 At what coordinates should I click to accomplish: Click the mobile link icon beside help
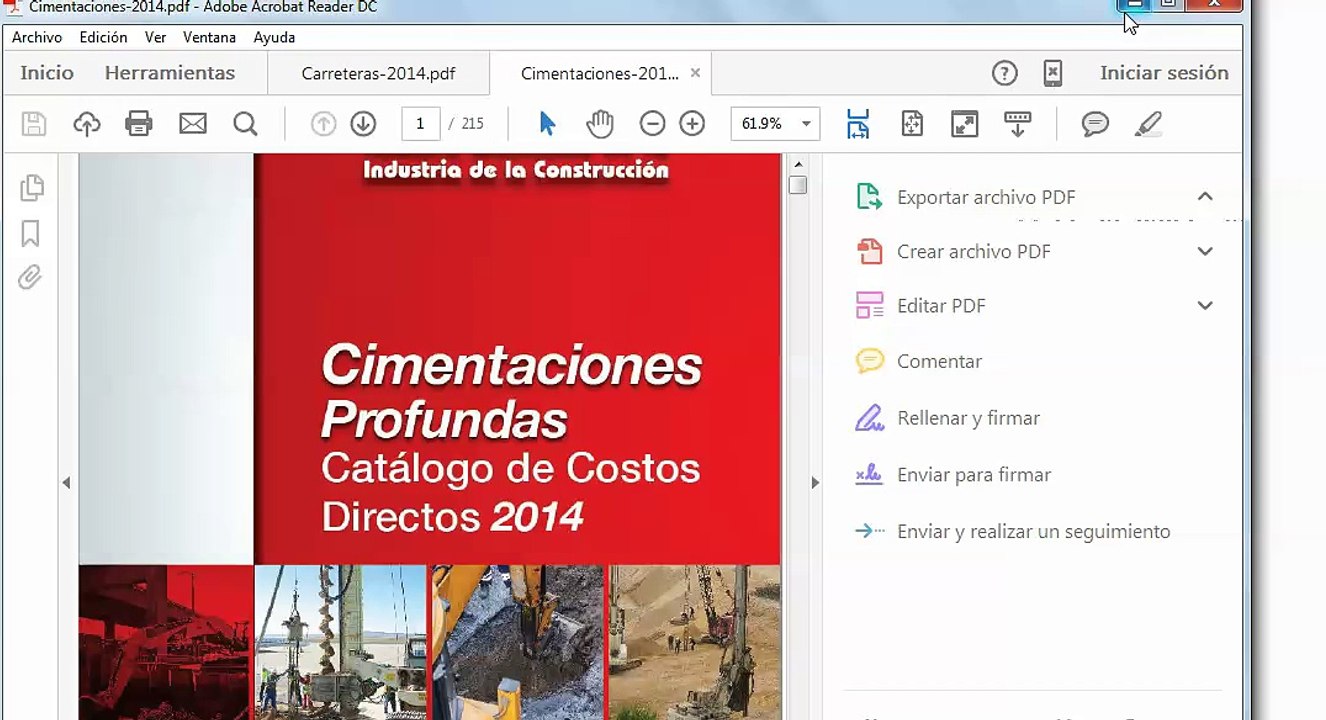point(1052,73)
